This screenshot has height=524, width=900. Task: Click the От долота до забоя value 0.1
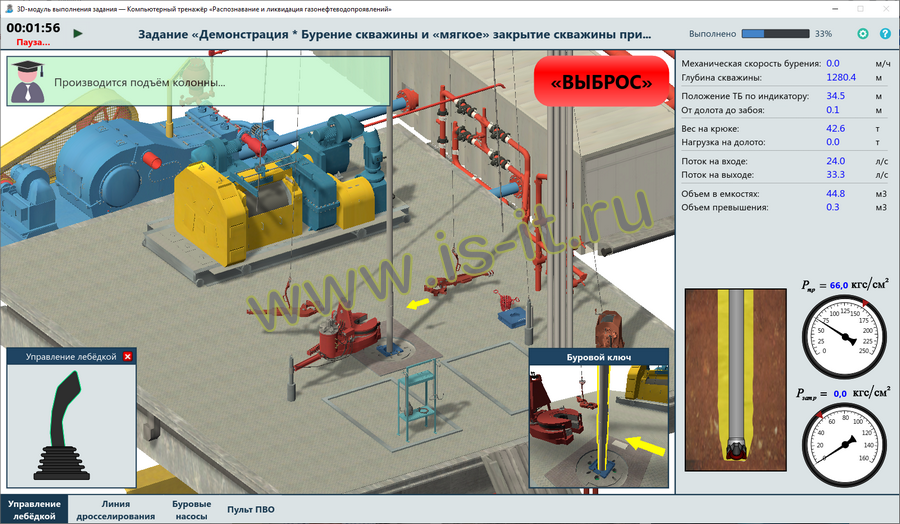click(832, 110)
